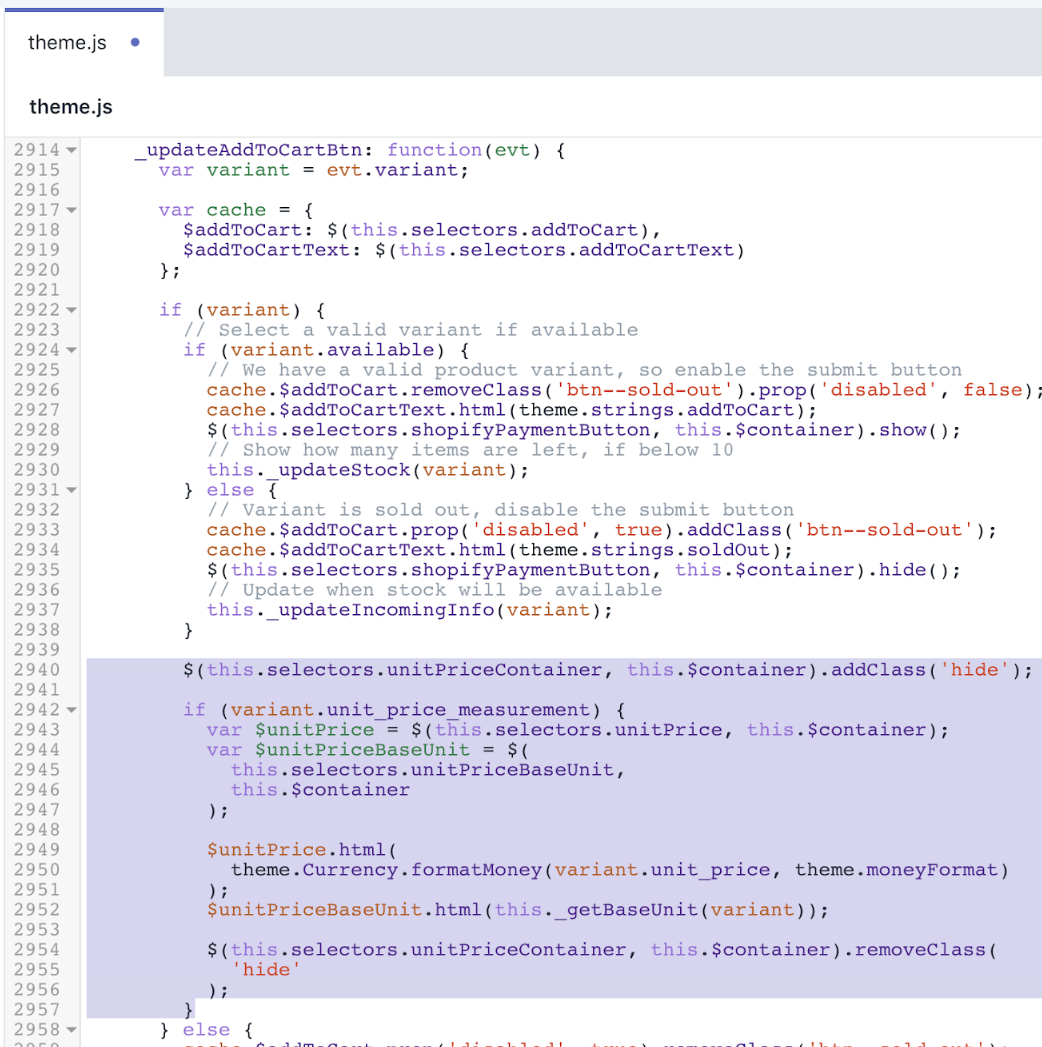Collapse the _updateAddToCartBtn function at line 2914
Screen dimensions: 1042x1047
[x=71, y=150]
